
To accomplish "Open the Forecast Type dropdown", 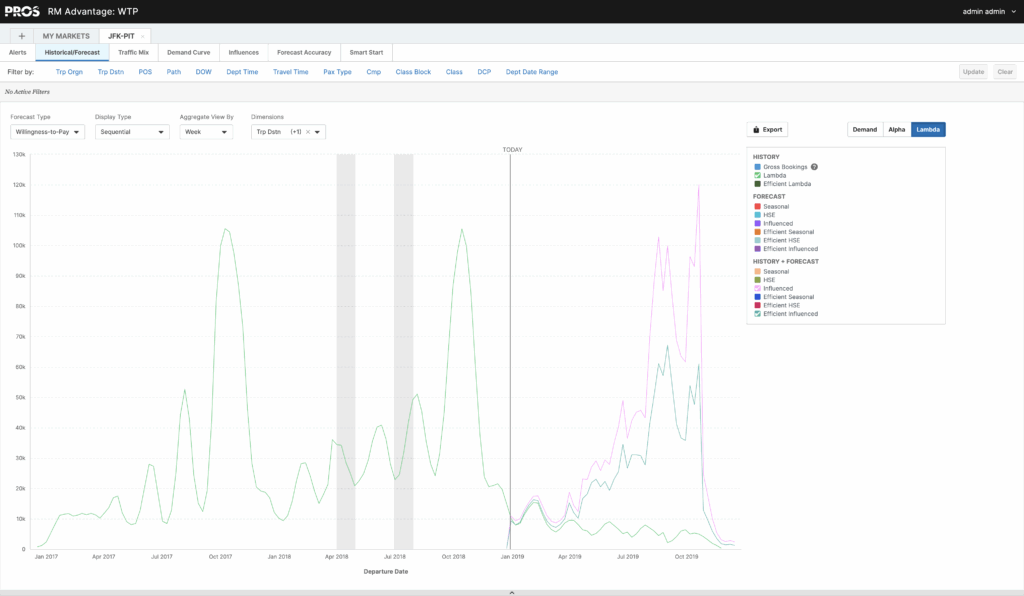I will [46, 131].
